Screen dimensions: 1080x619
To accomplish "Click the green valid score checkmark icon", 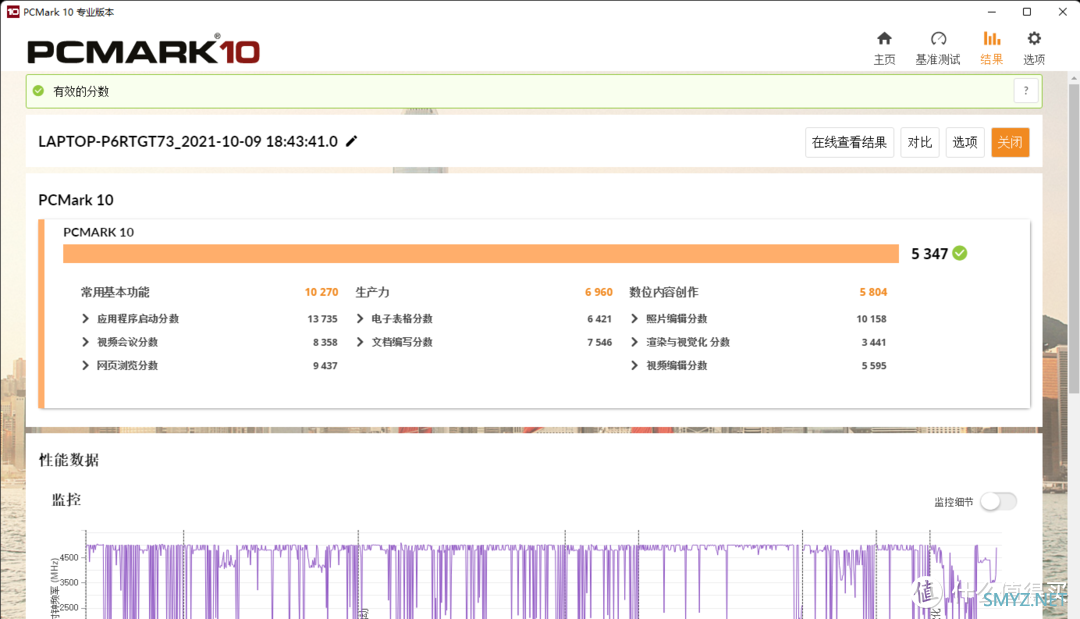I will [39, 91].
